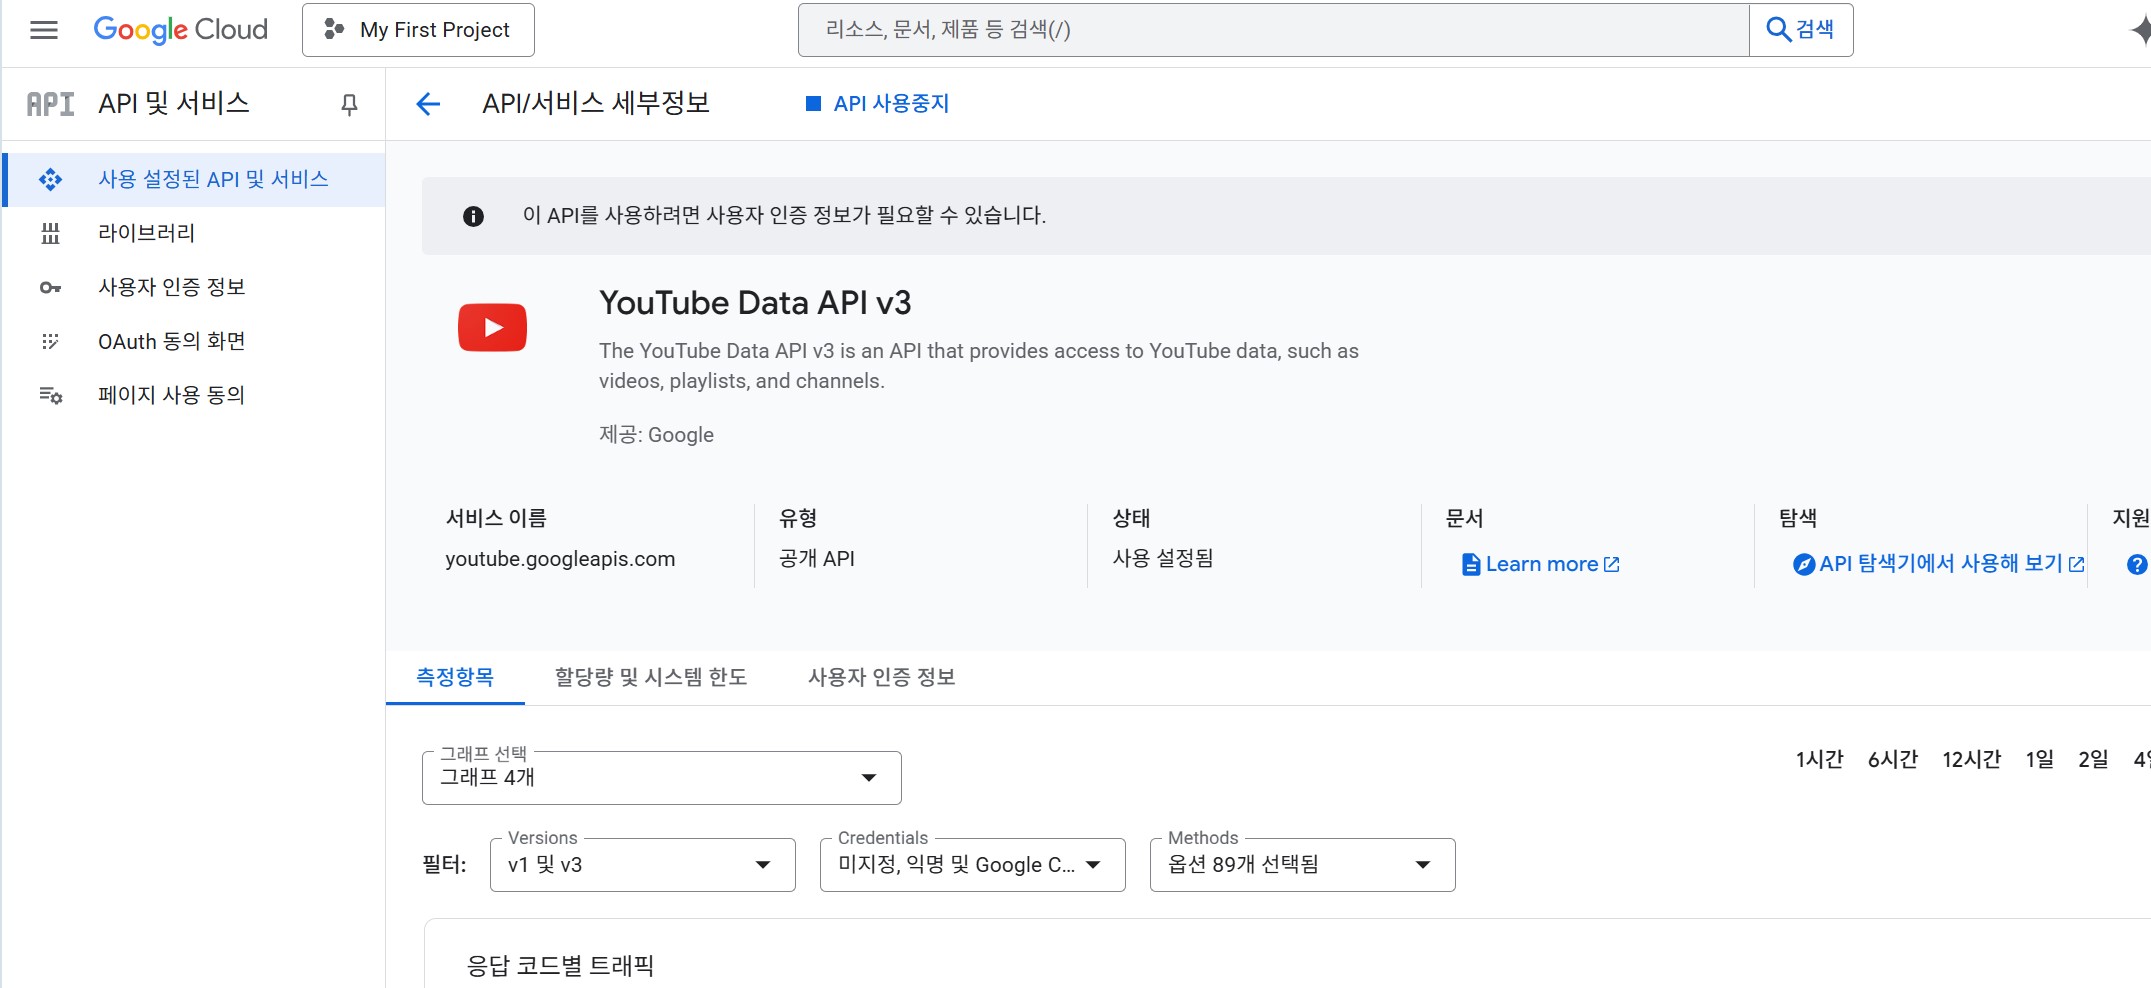Click the Google Cloud logo
2151x988 pixels.
[x=181, y=30]
